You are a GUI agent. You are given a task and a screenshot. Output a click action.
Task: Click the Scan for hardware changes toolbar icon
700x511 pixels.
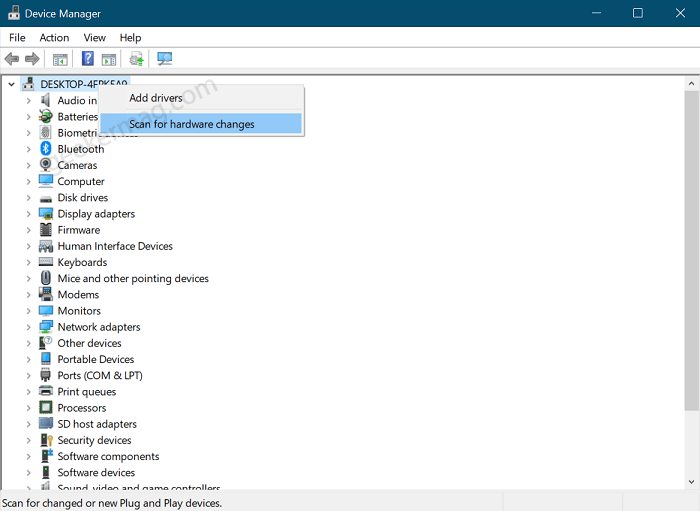(165, 58)
